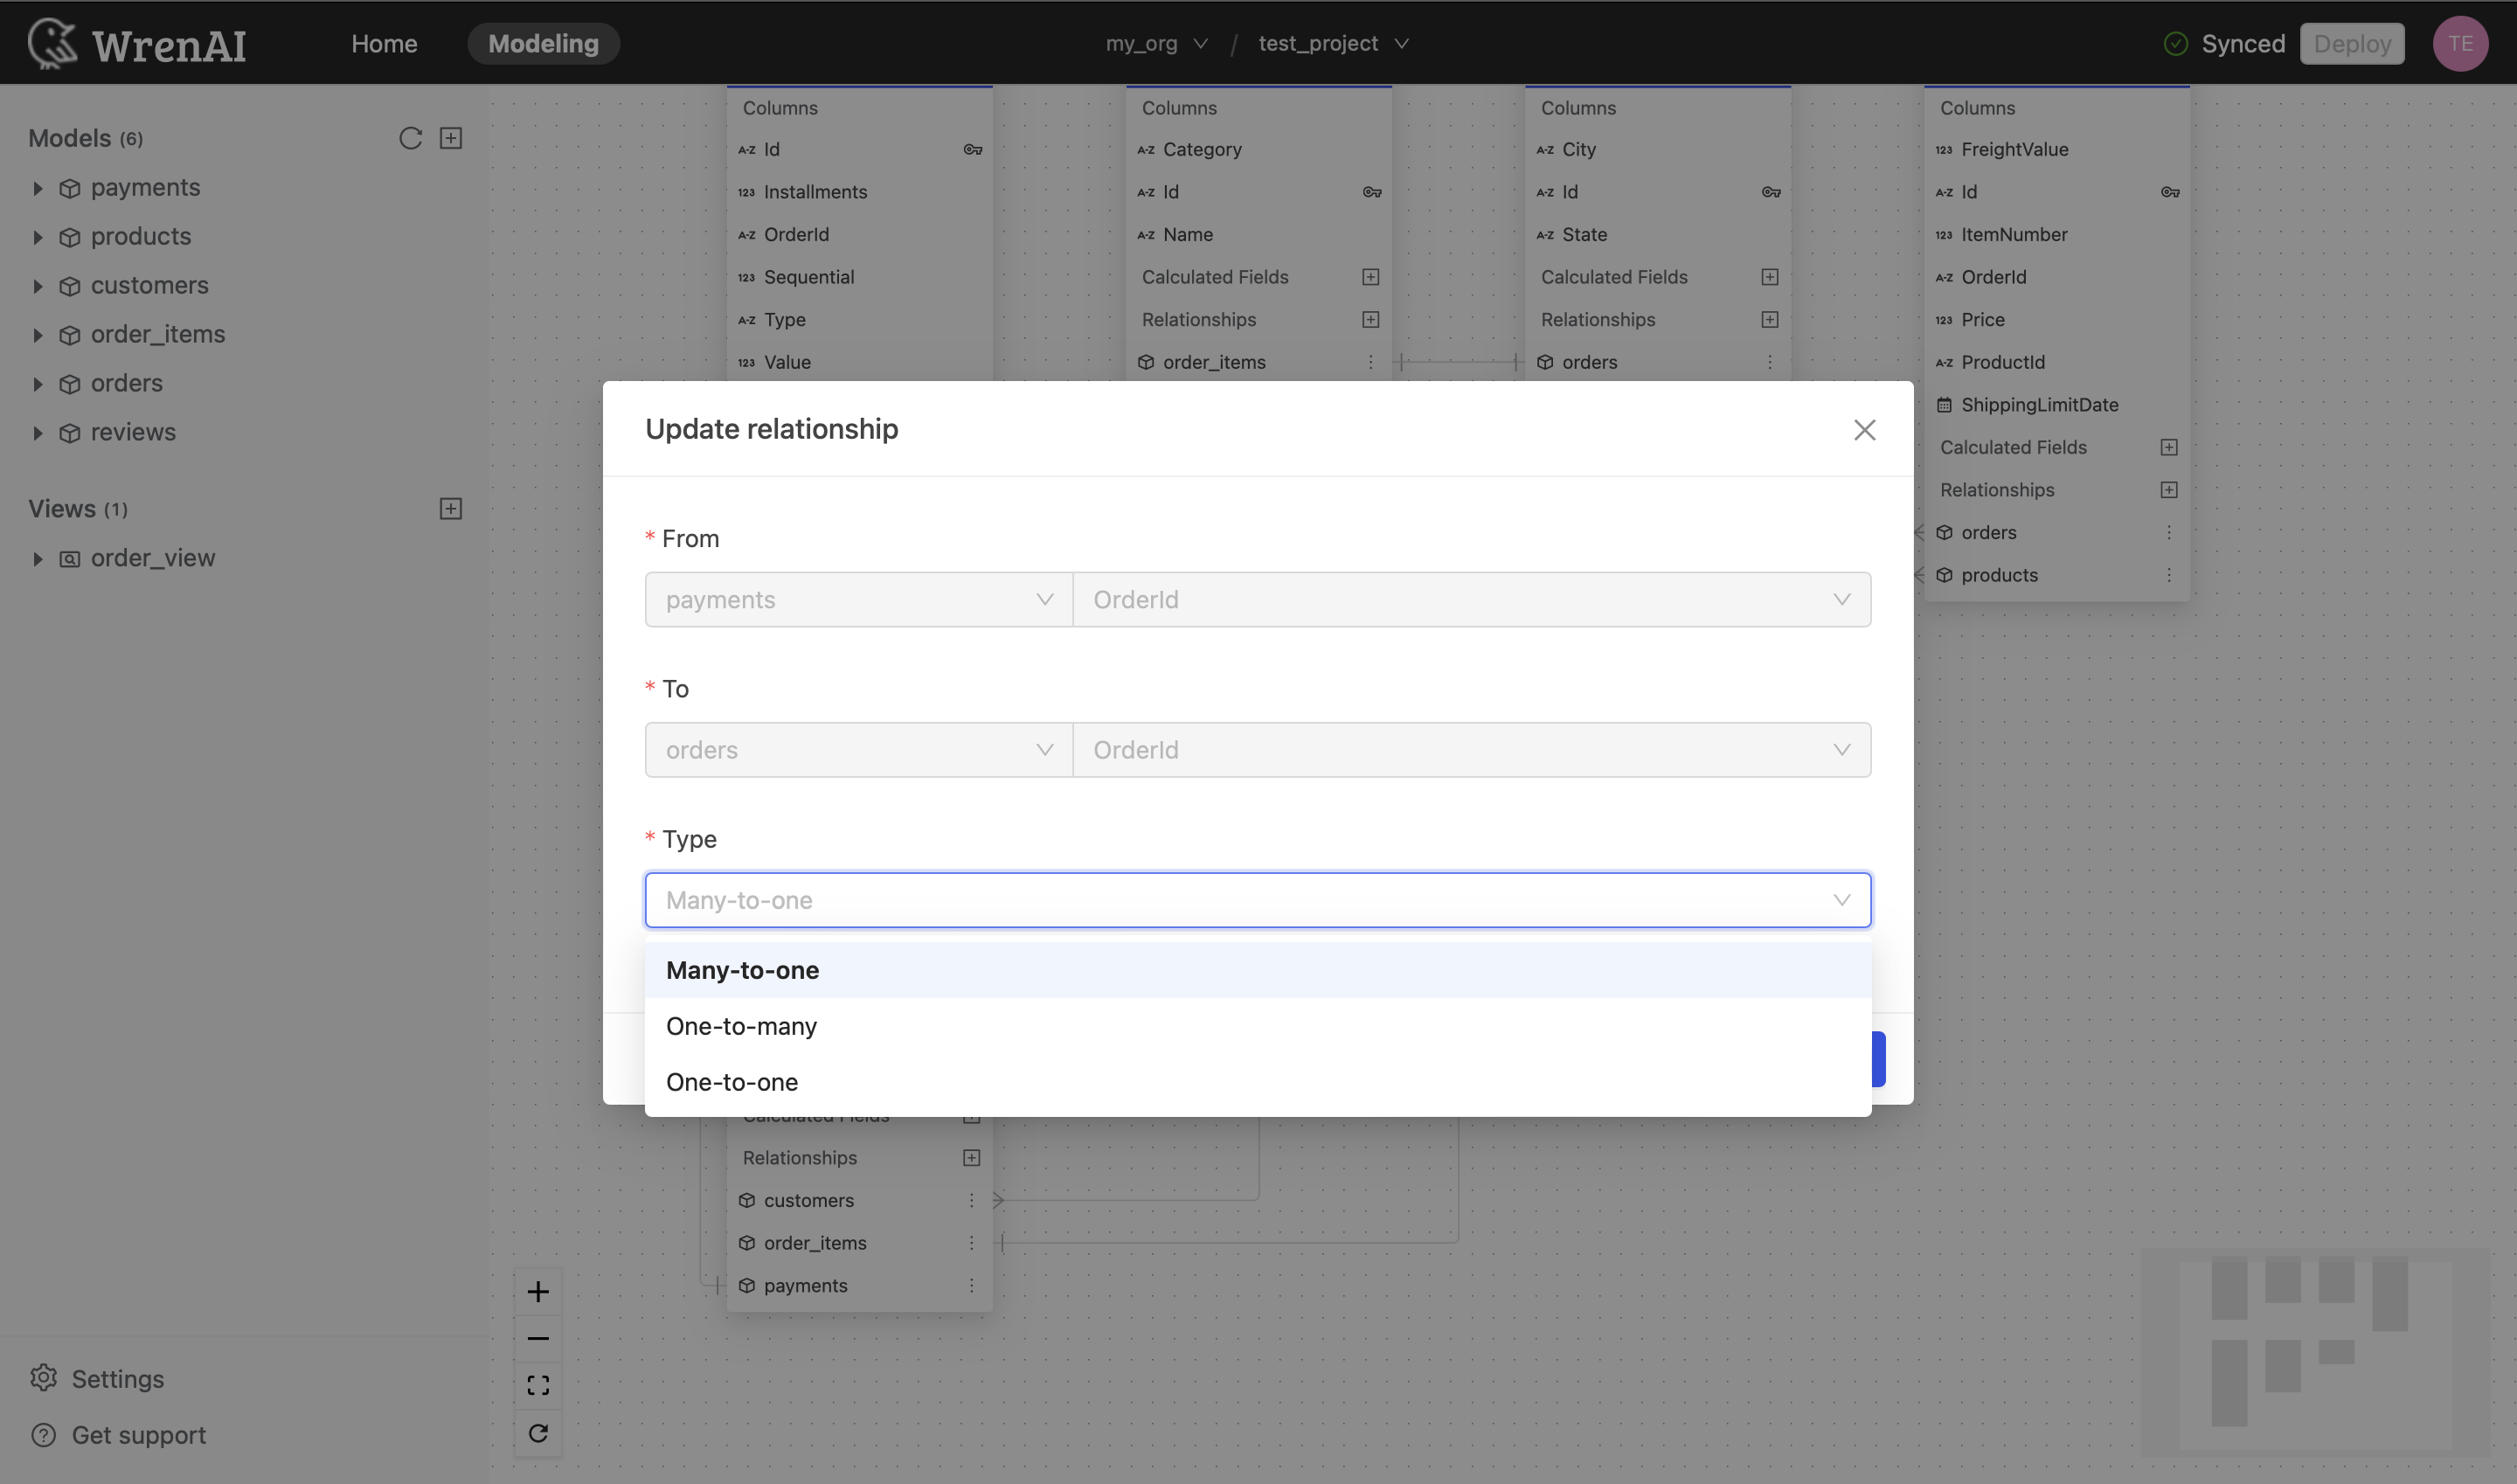Click the Sequential column row
Image resolution: width=2517 pixels, height=1484 pixels.
(860, 277)
